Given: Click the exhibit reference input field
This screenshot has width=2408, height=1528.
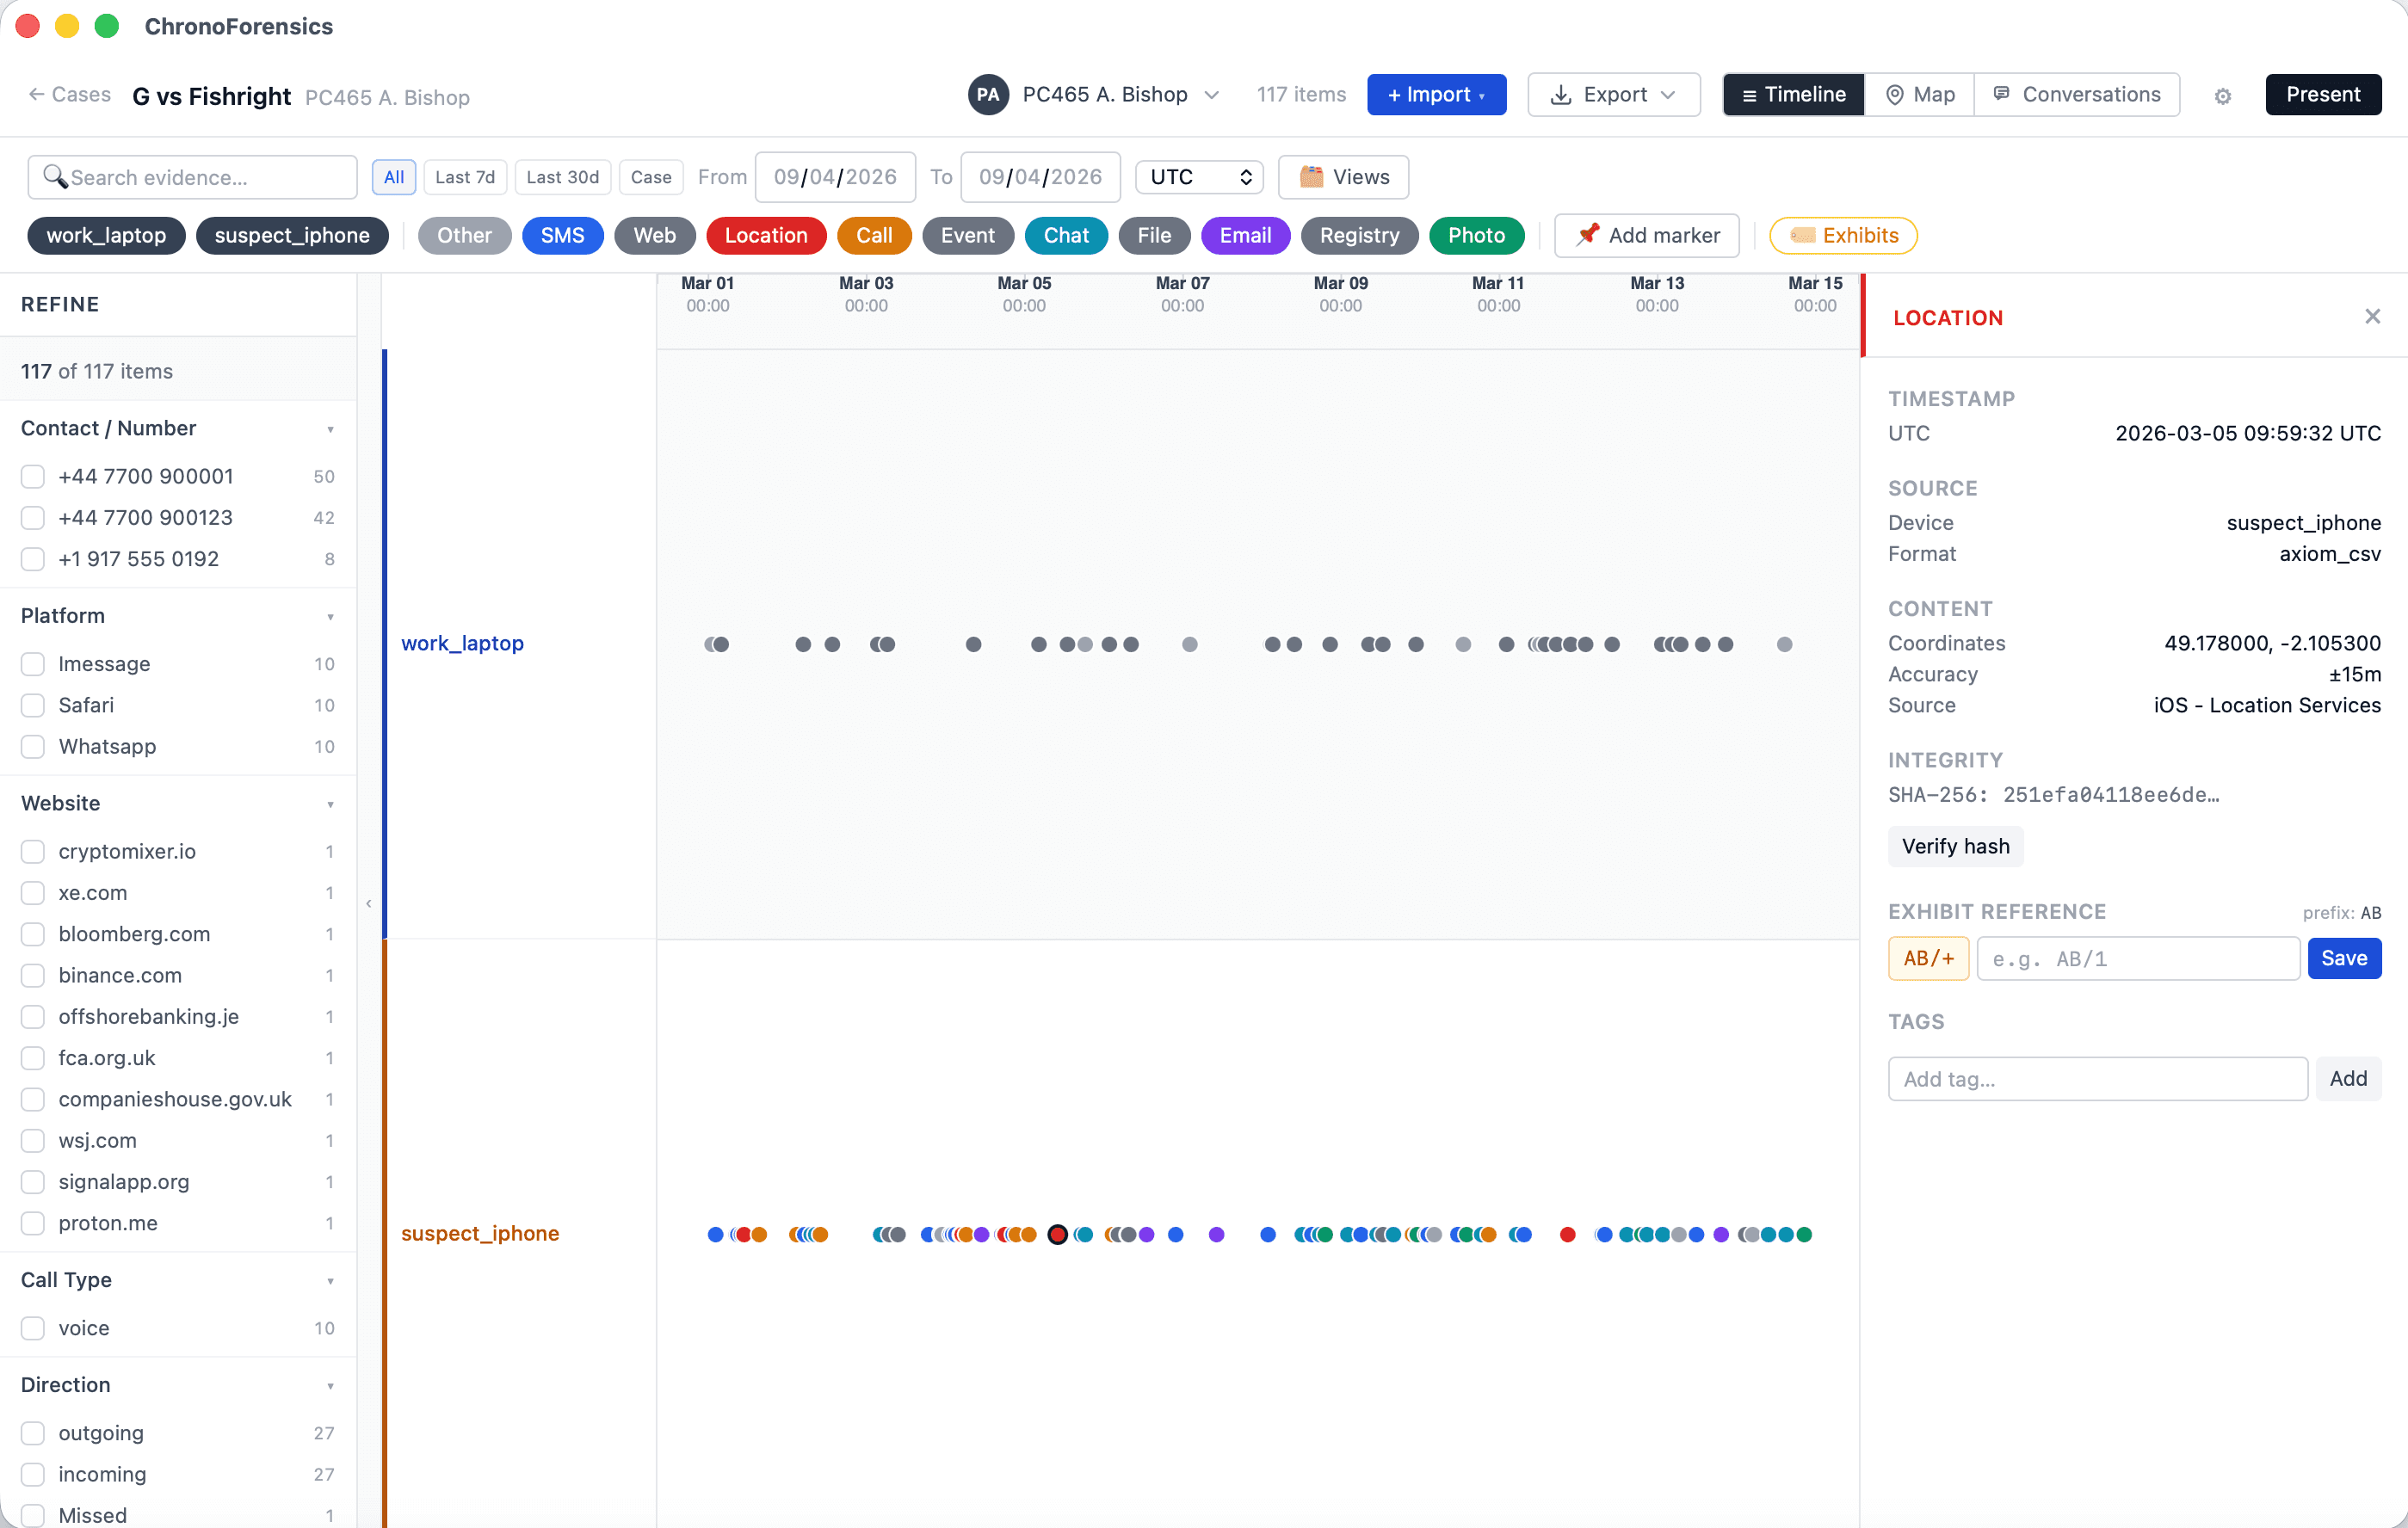Looking at the screenshot, I should 2138,958.
